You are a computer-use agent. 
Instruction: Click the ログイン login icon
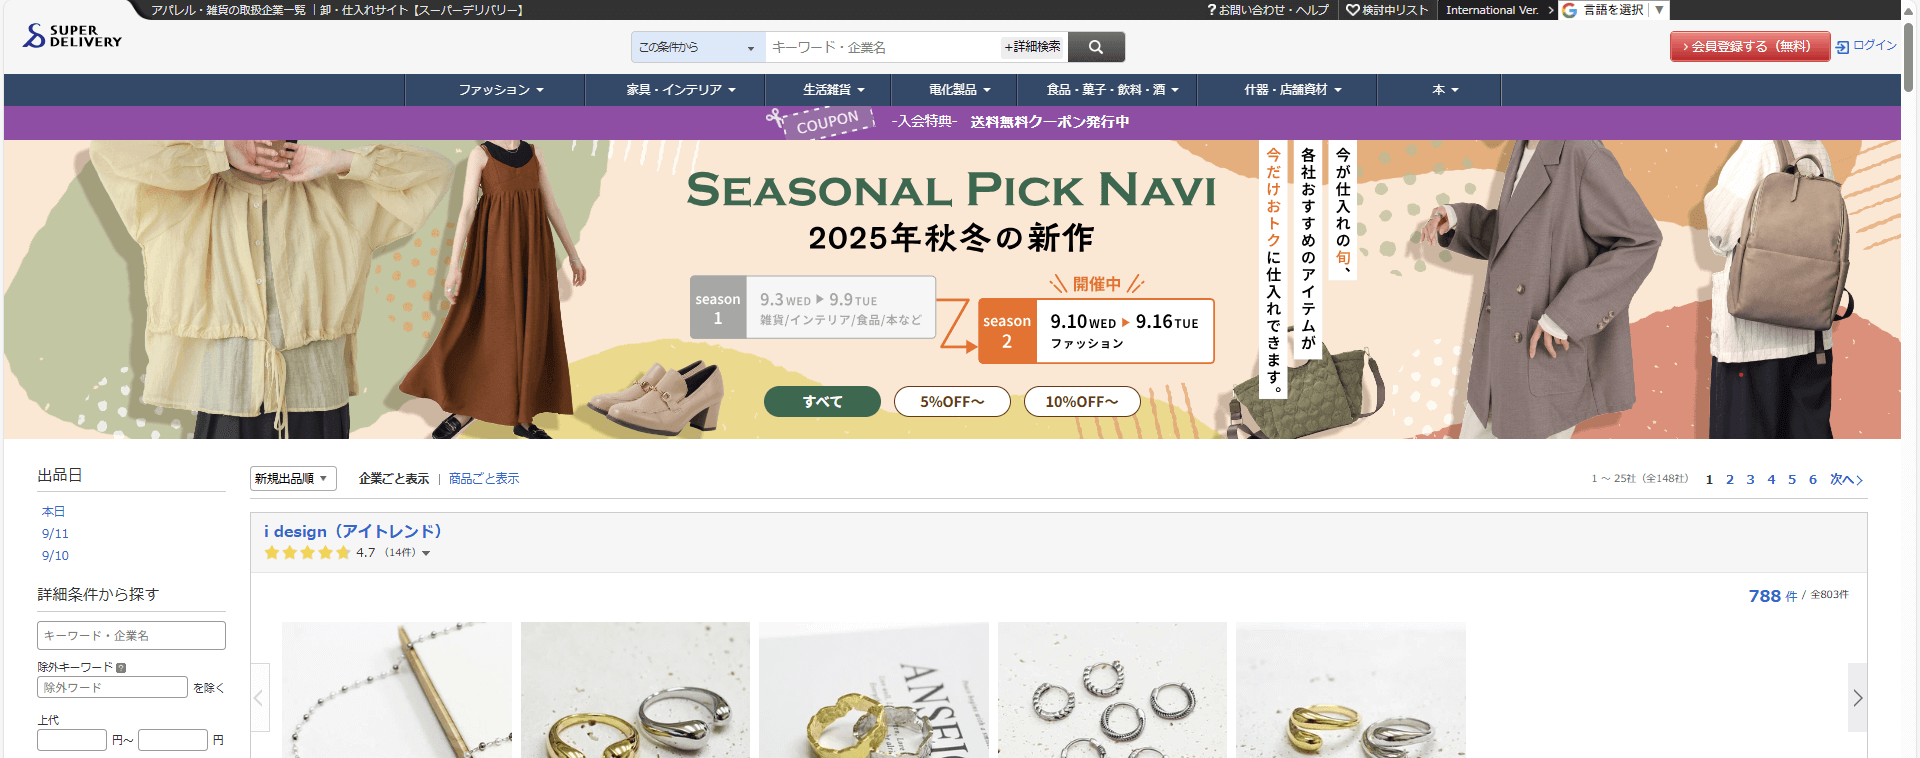point(1842,47)
